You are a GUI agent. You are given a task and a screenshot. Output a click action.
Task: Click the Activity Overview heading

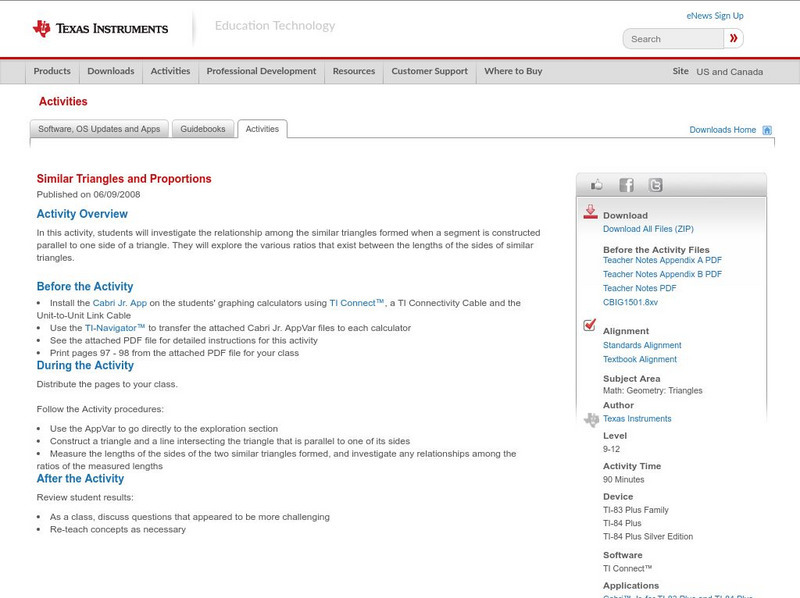tap(82, 214)
